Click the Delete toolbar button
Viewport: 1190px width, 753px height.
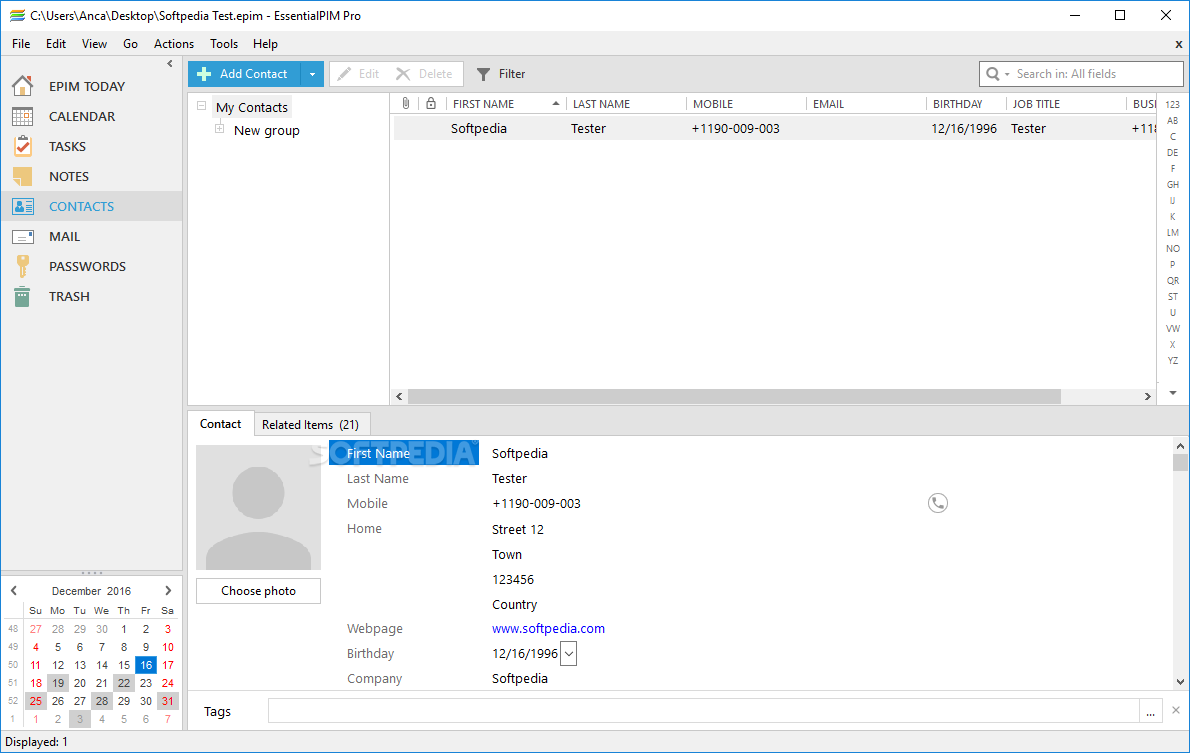[x=425, y=74]
